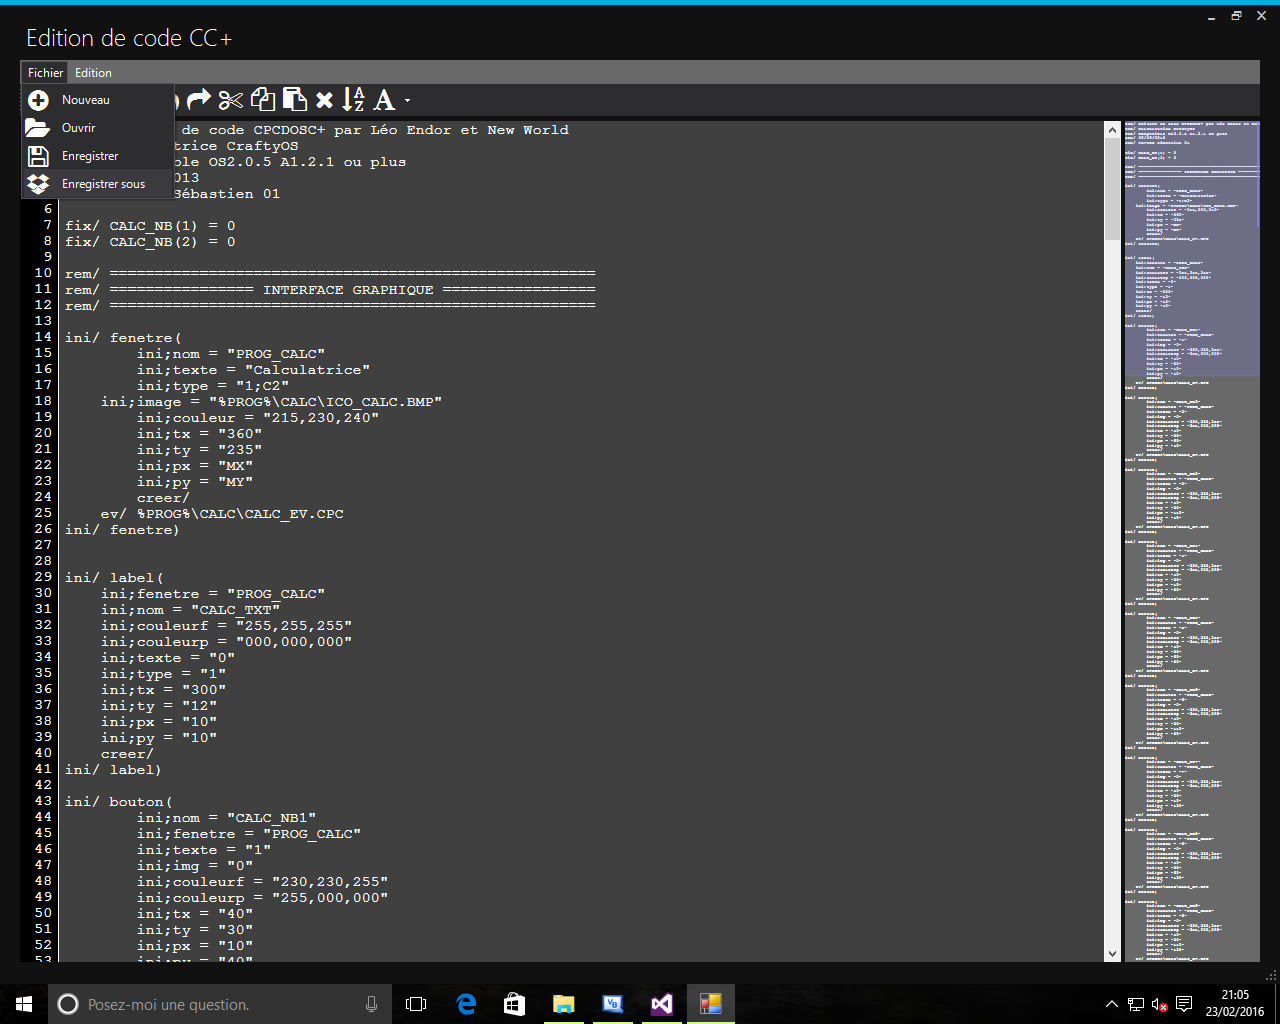The width and height of the screenshot is (1280, 1024).
Task: Click the 'Edition de code CC+' window title
Action: [129, 38]
